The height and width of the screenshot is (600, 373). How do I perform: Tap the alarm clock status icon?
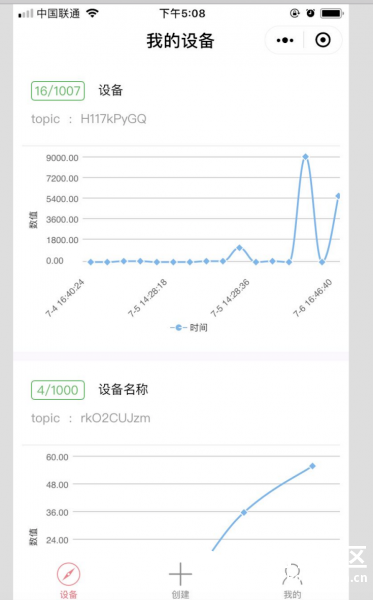pos(311,13)
